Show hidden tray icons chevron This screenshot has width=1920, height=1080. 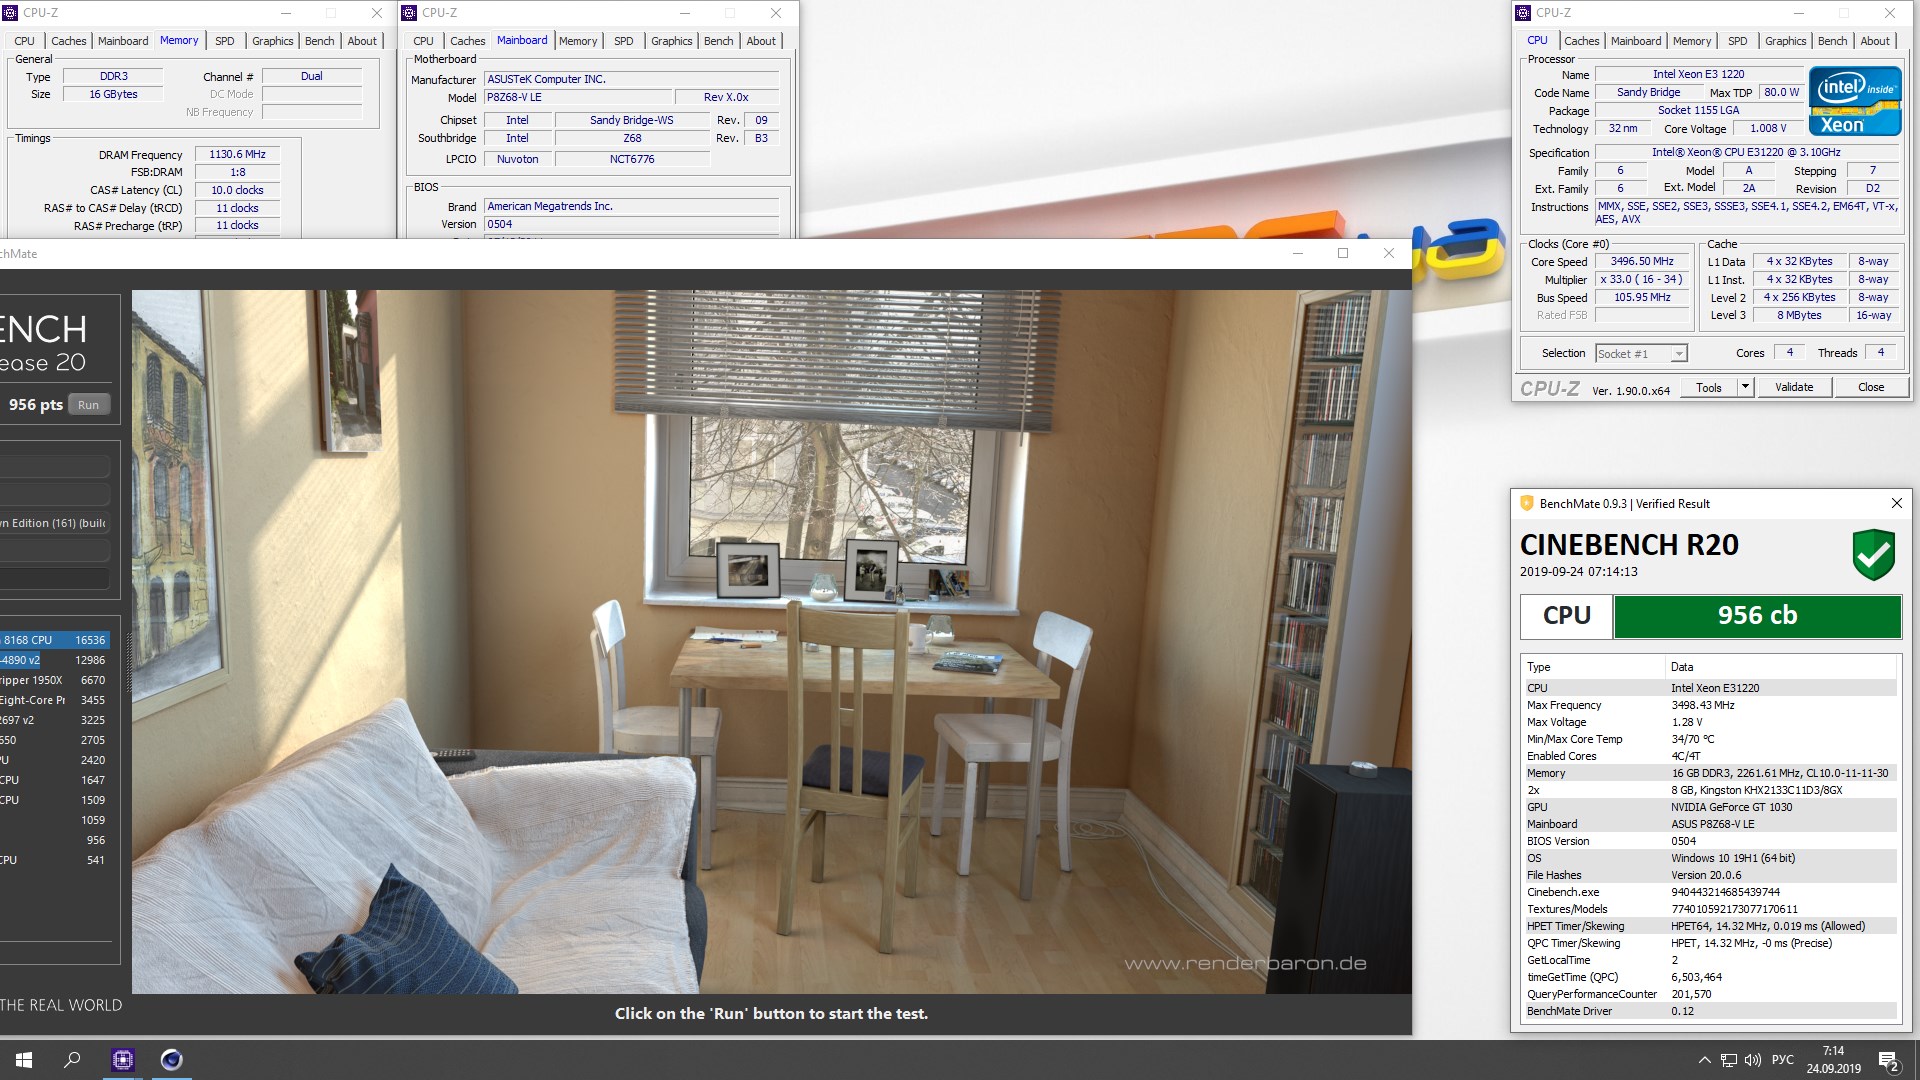(1704, 1060)
